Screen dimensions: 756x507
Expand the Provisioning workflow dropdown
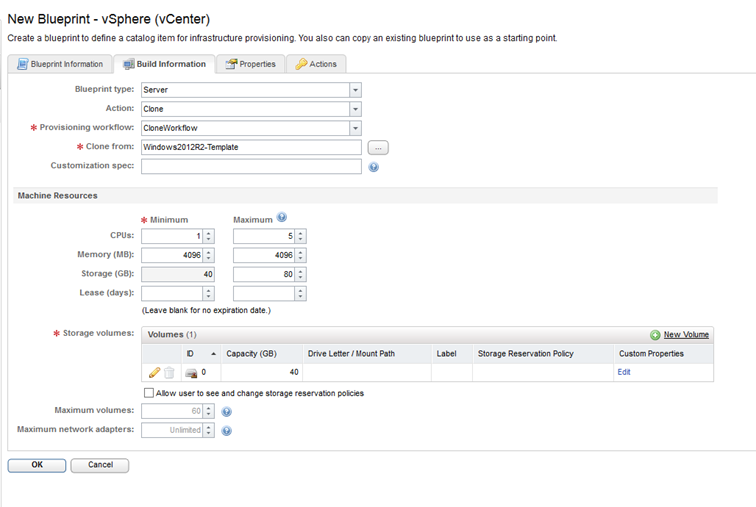pos(355,128)
